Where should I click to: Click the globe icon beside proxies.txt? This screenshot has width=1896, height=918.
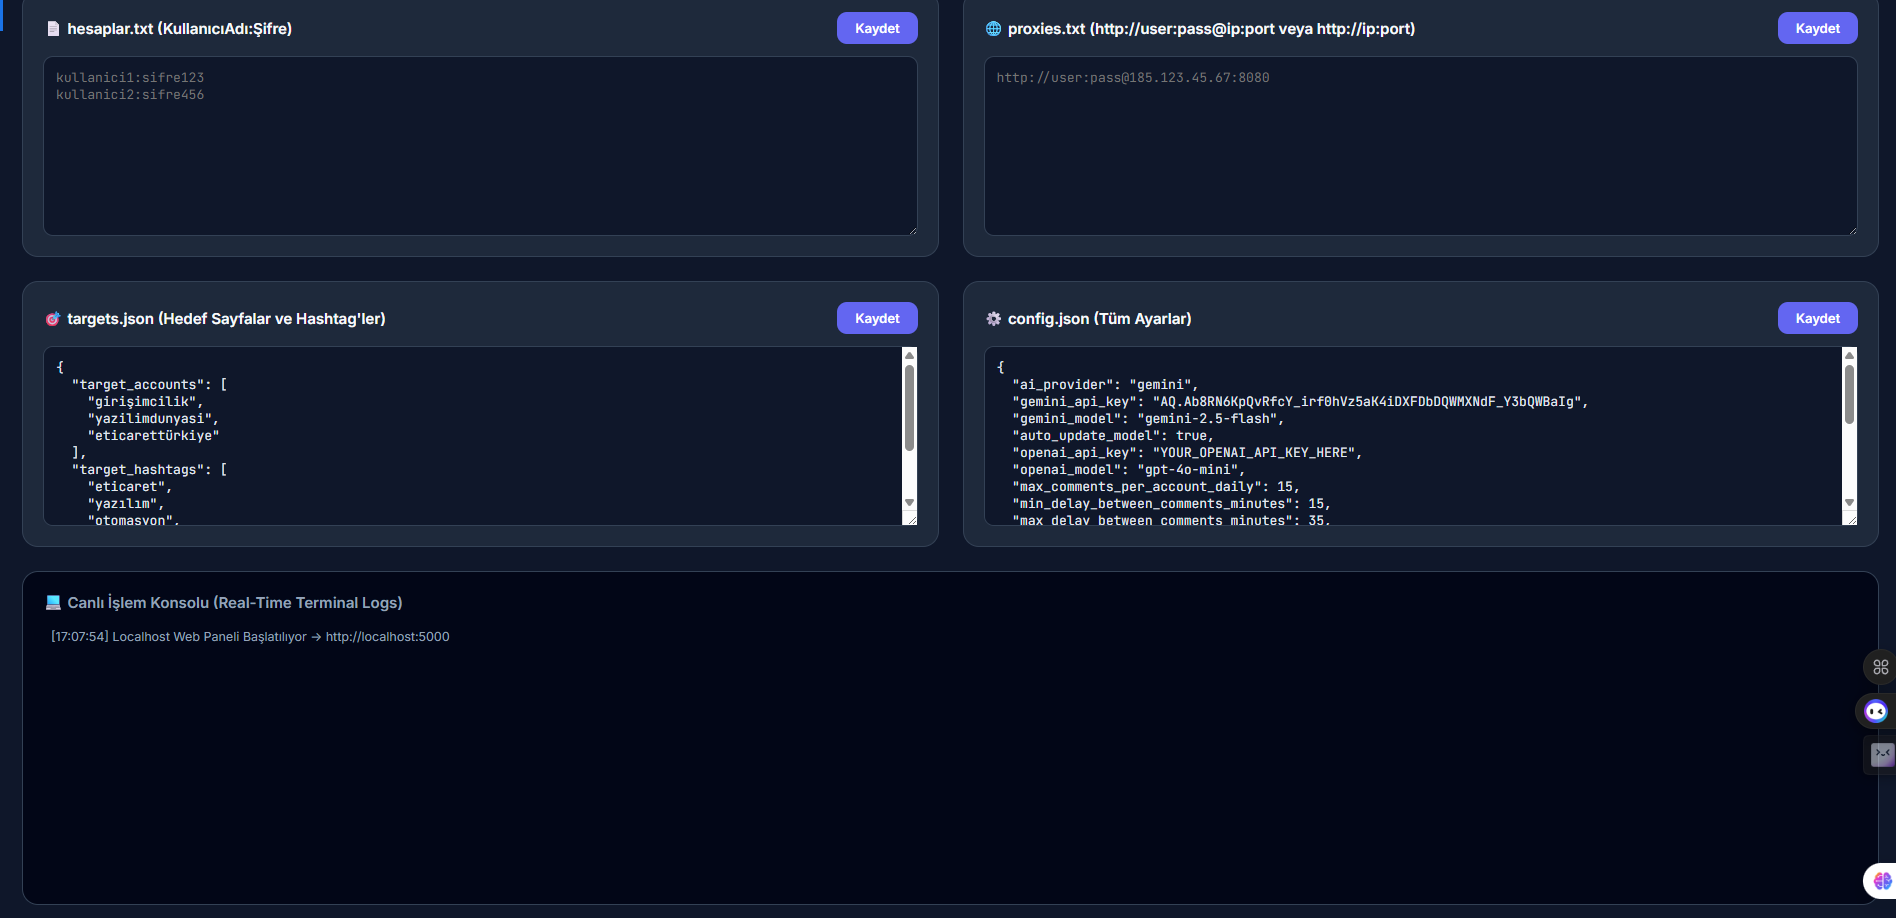[993, 29]
